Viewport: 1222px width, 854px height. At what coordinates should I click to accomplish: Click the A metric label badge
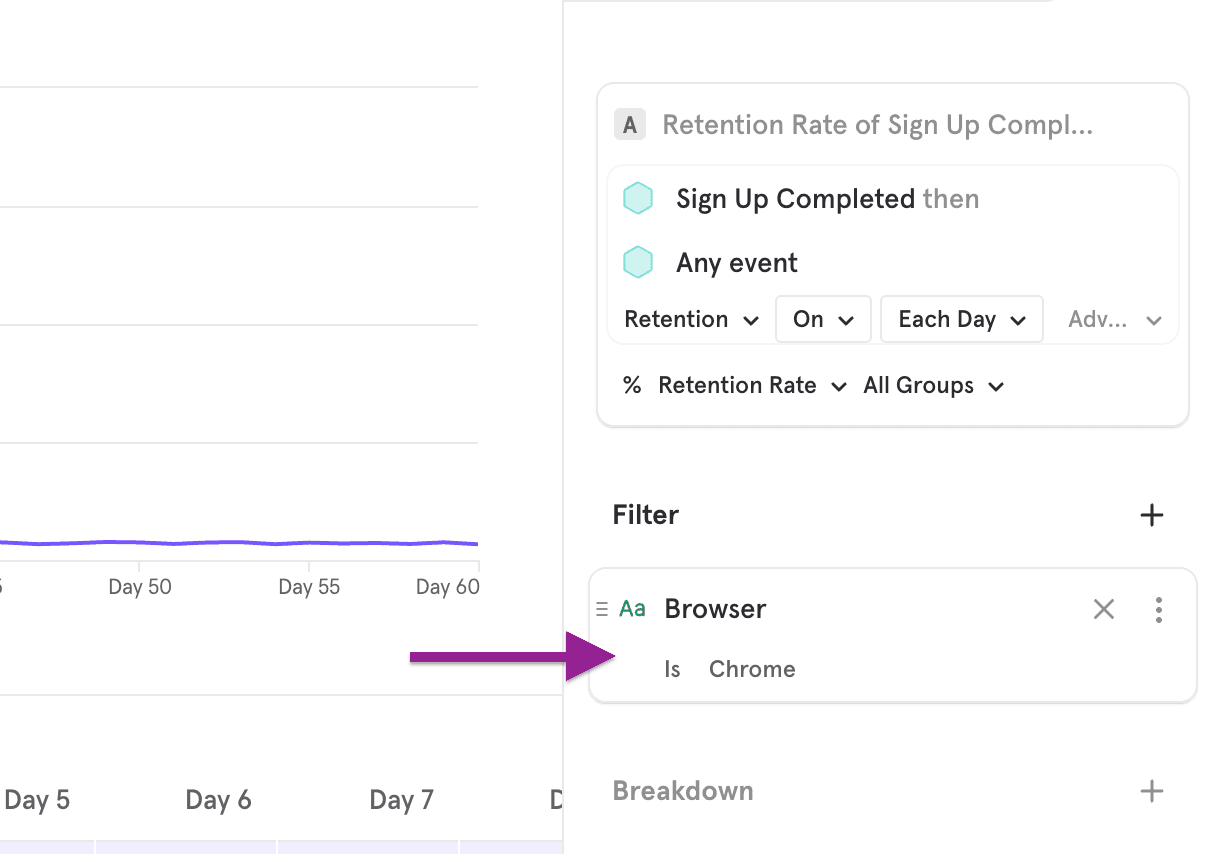point(629,125)
